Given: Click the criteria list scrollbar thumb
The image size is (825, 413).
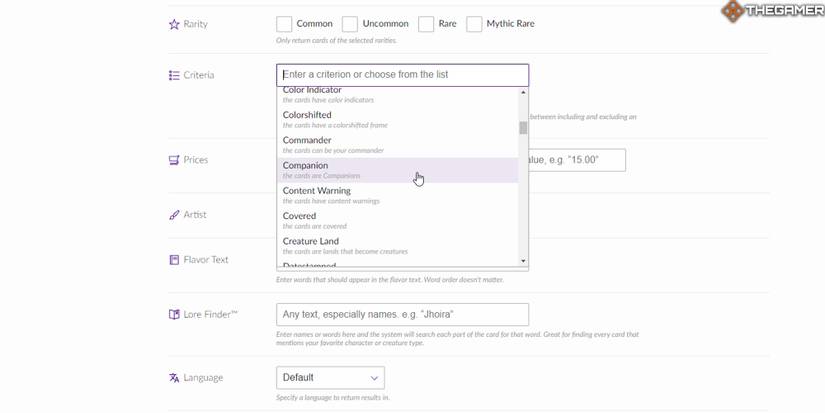Looking at the screenshot, I should (x=523, y=128).
